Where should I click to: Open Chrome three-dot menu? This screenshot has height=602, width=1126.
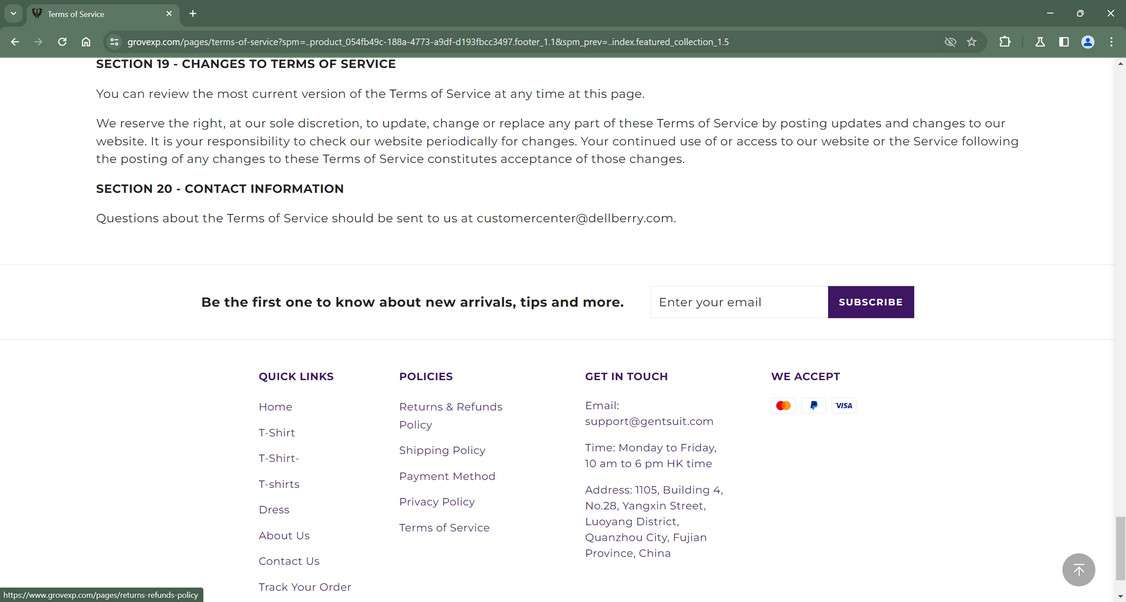point(1111,42)
